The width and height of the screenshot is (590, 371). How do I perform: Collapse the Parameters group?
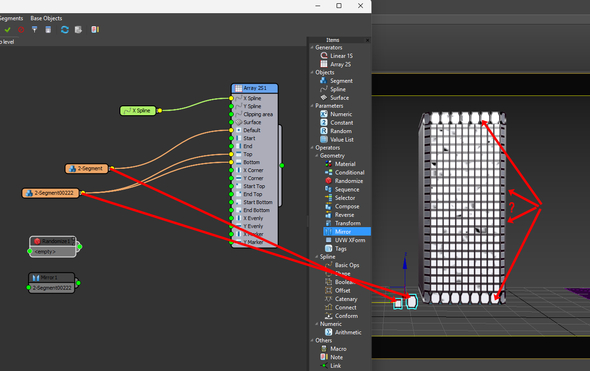(312, 106)
